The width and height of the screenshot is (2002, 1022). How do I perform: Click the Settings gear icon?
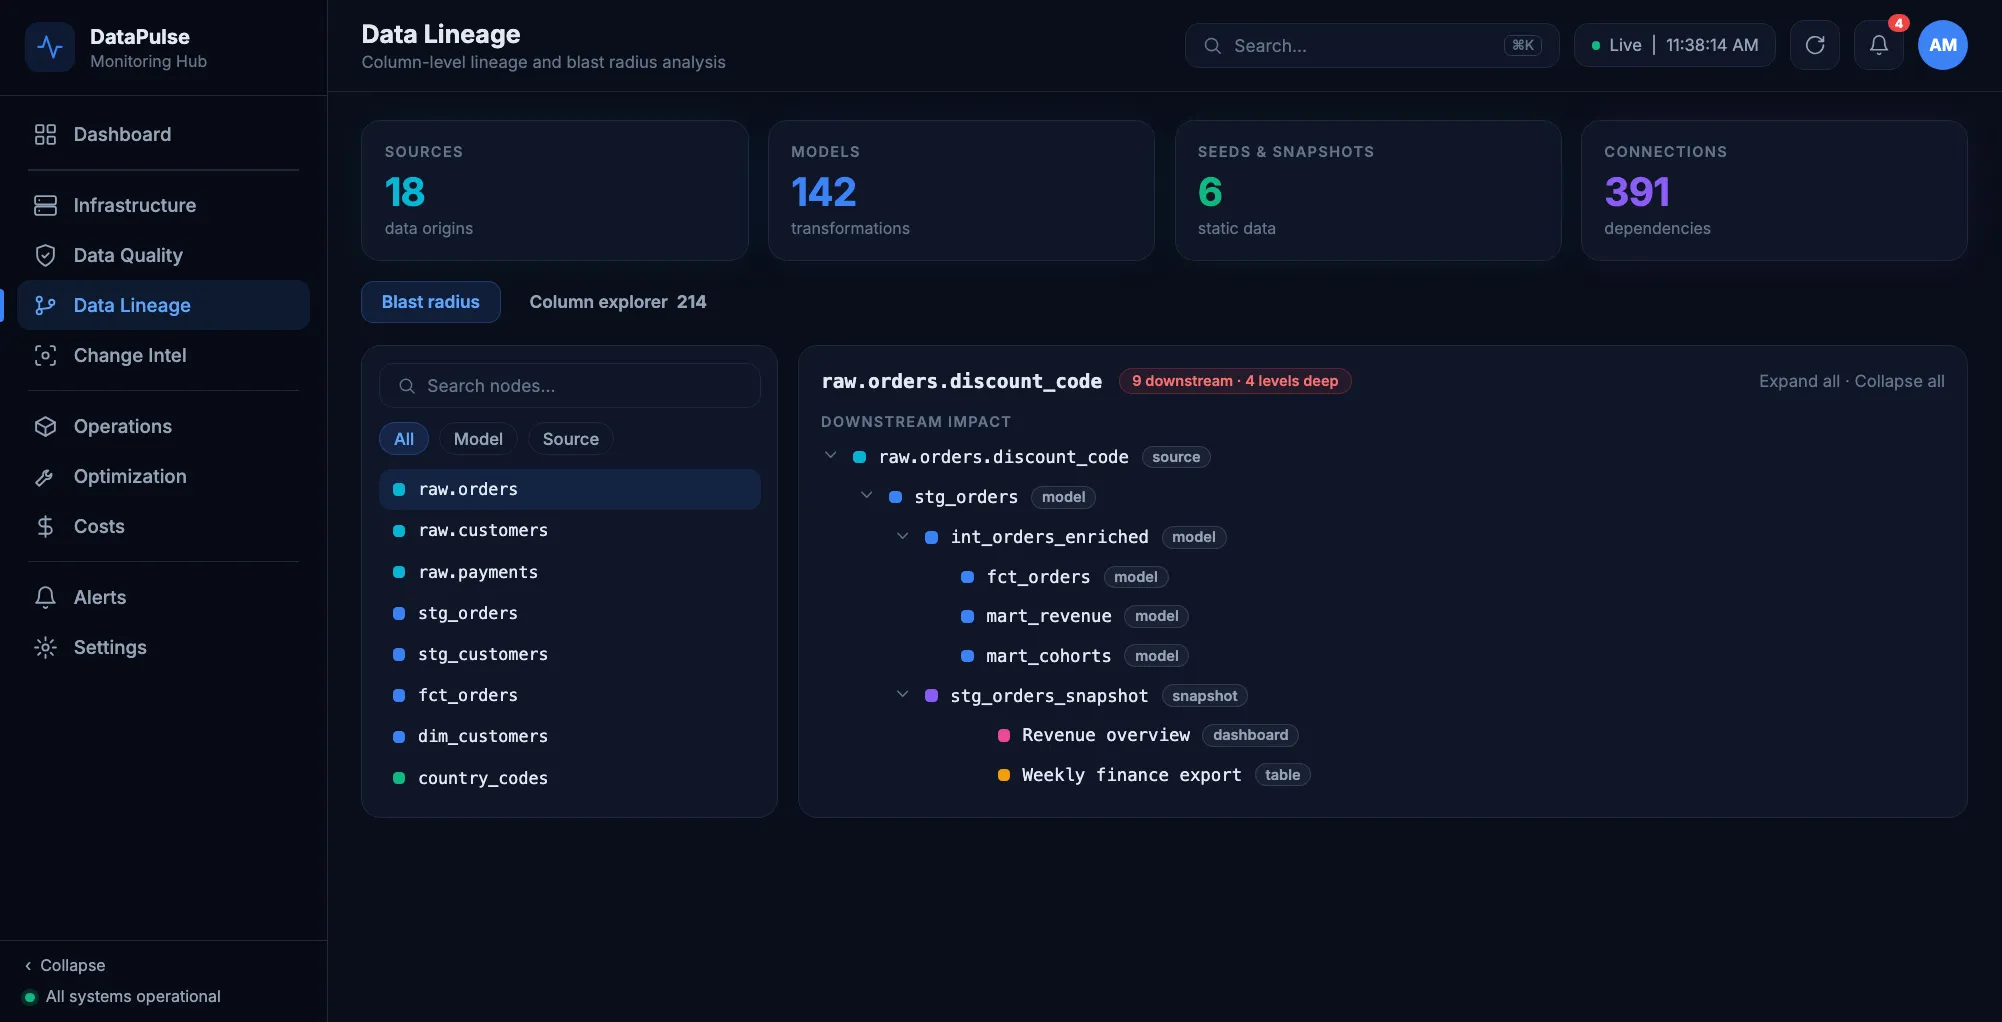point(45,647)
